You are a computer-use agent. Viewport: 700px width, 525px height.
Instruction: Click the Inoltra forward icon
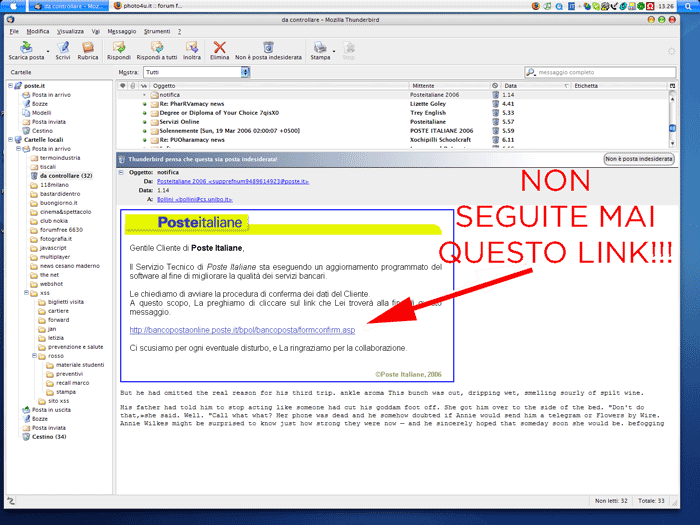pos(192,47)
